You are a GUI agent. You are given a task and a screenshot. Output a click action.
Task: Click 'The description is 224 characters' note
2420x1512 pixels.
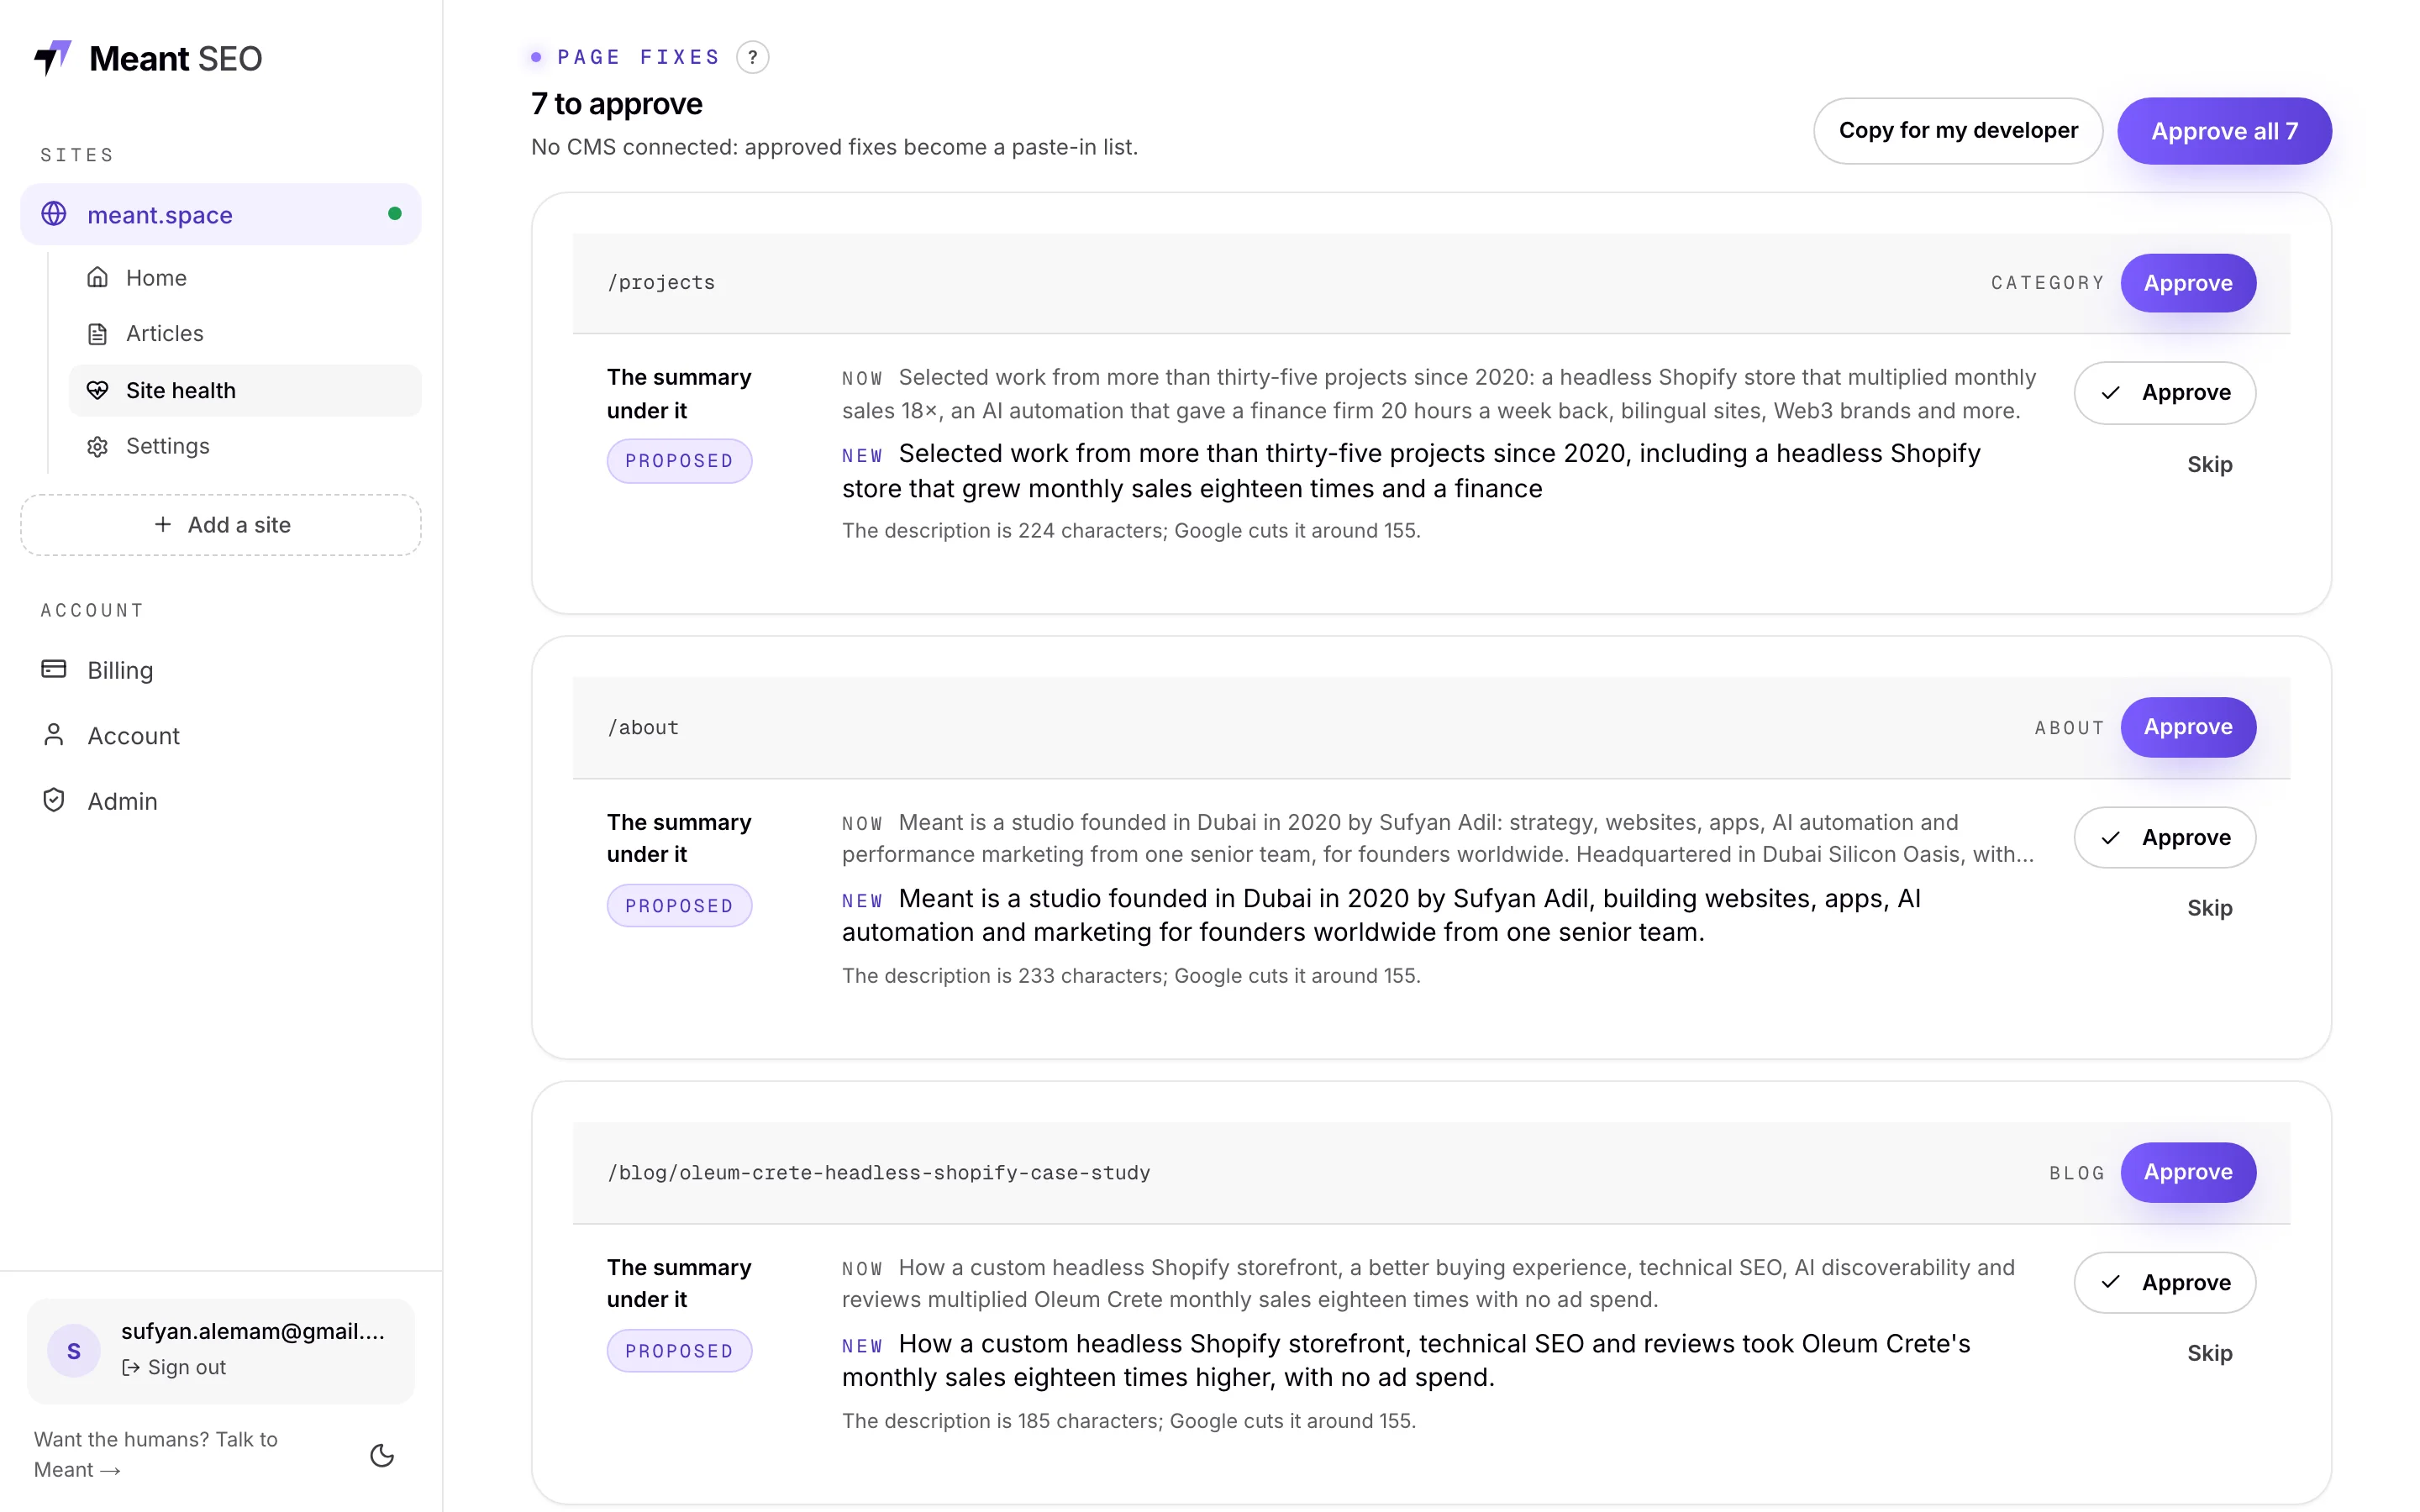(x=1131, y=531)
